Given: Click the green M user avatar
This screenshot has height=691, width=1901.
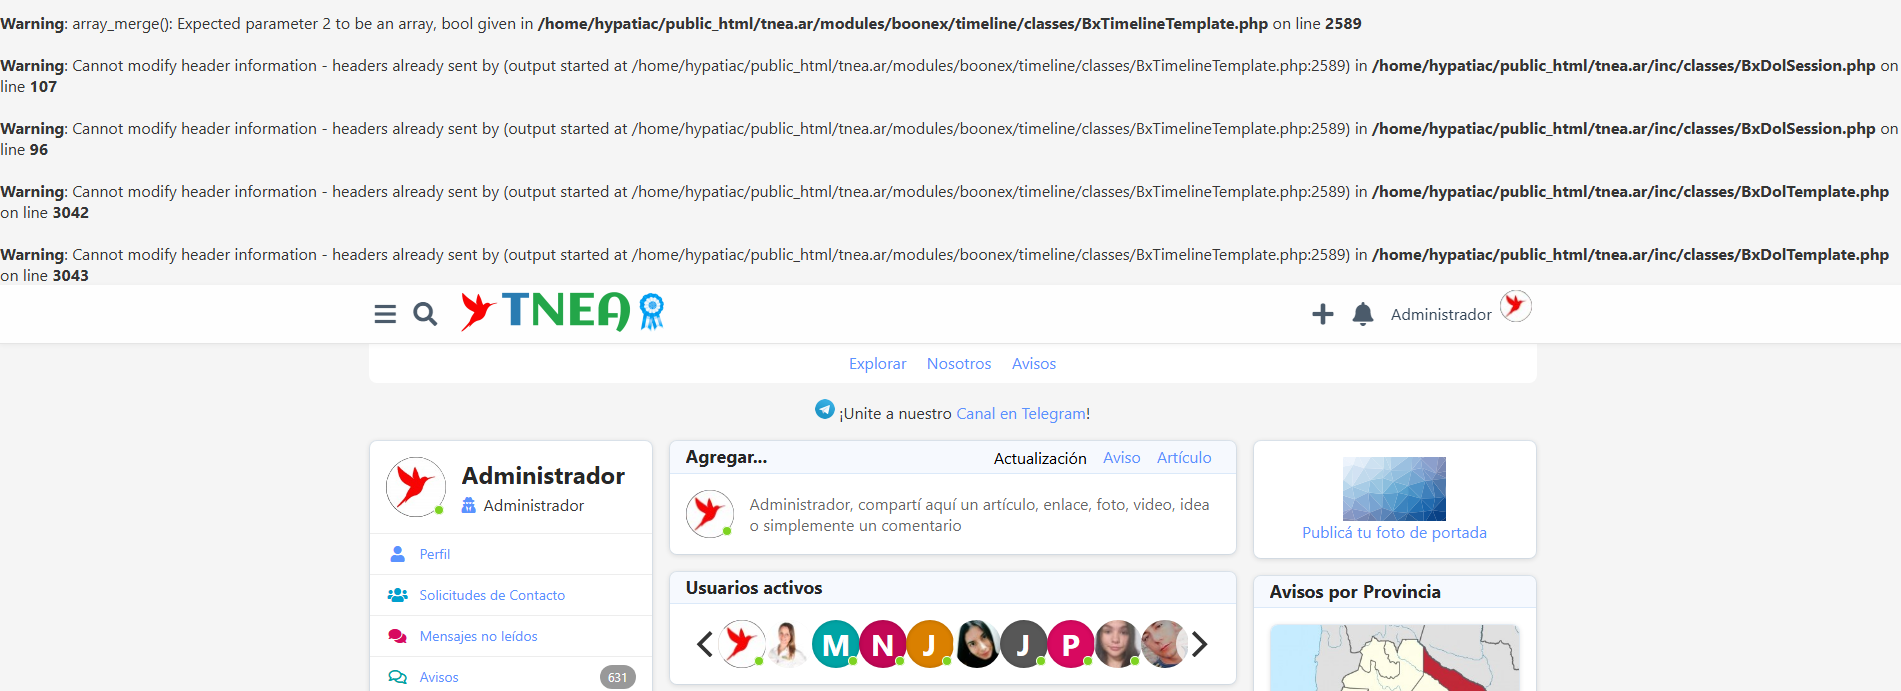Looking at the screenshot, I should 835,645.
